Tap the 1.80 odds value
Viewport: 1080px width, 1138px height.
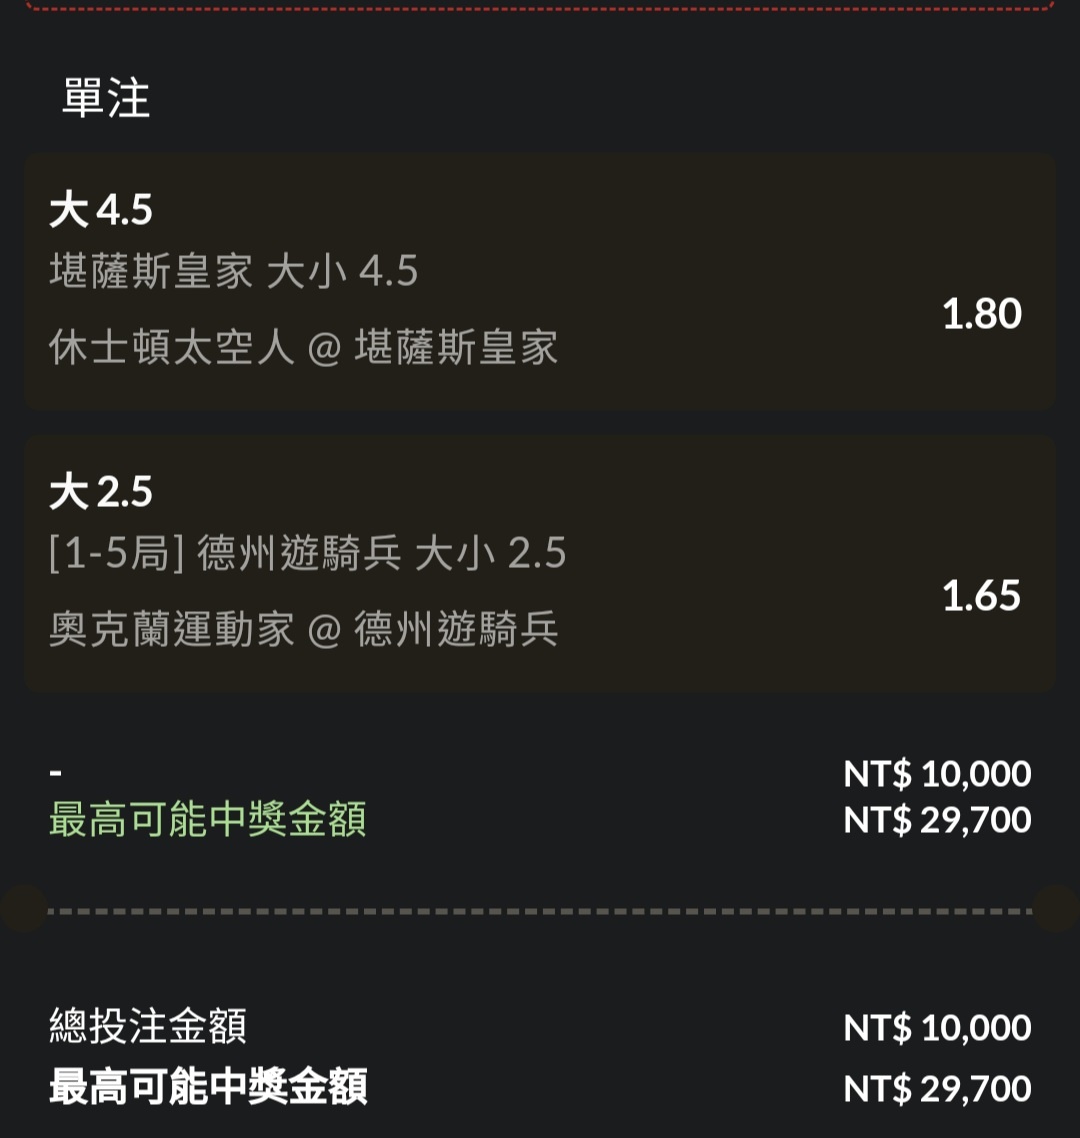pyautogui.click(x=981, y=314)
